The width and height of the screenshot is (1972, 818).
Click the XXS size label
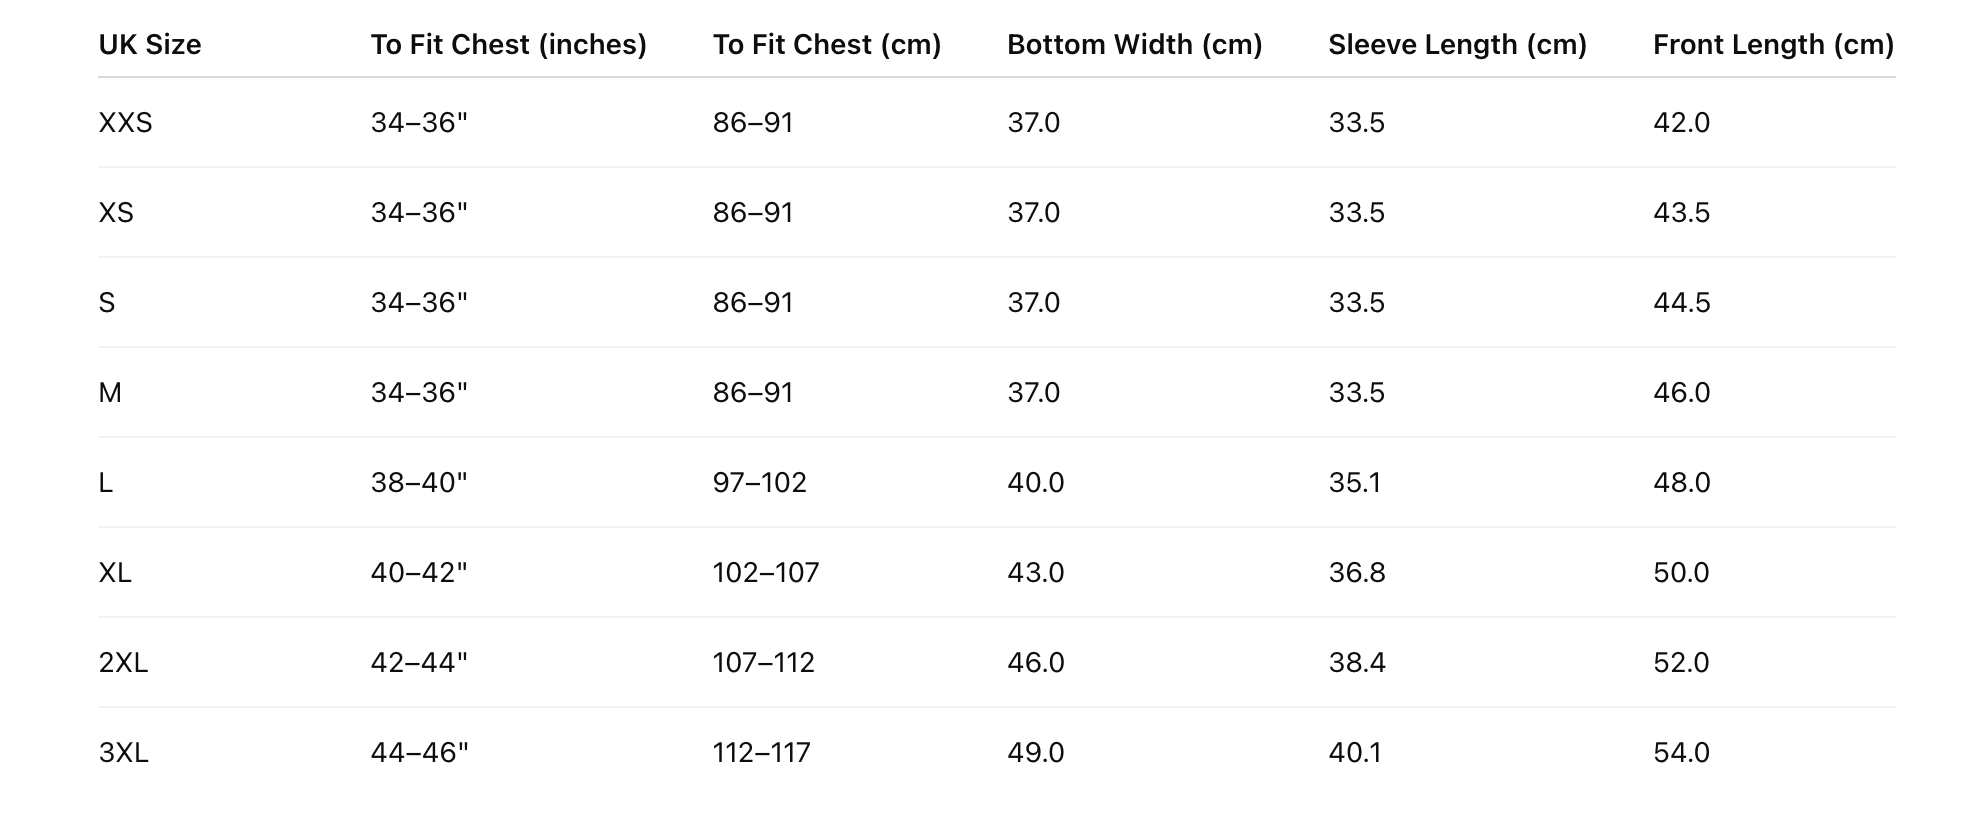(x=125, y=123)
